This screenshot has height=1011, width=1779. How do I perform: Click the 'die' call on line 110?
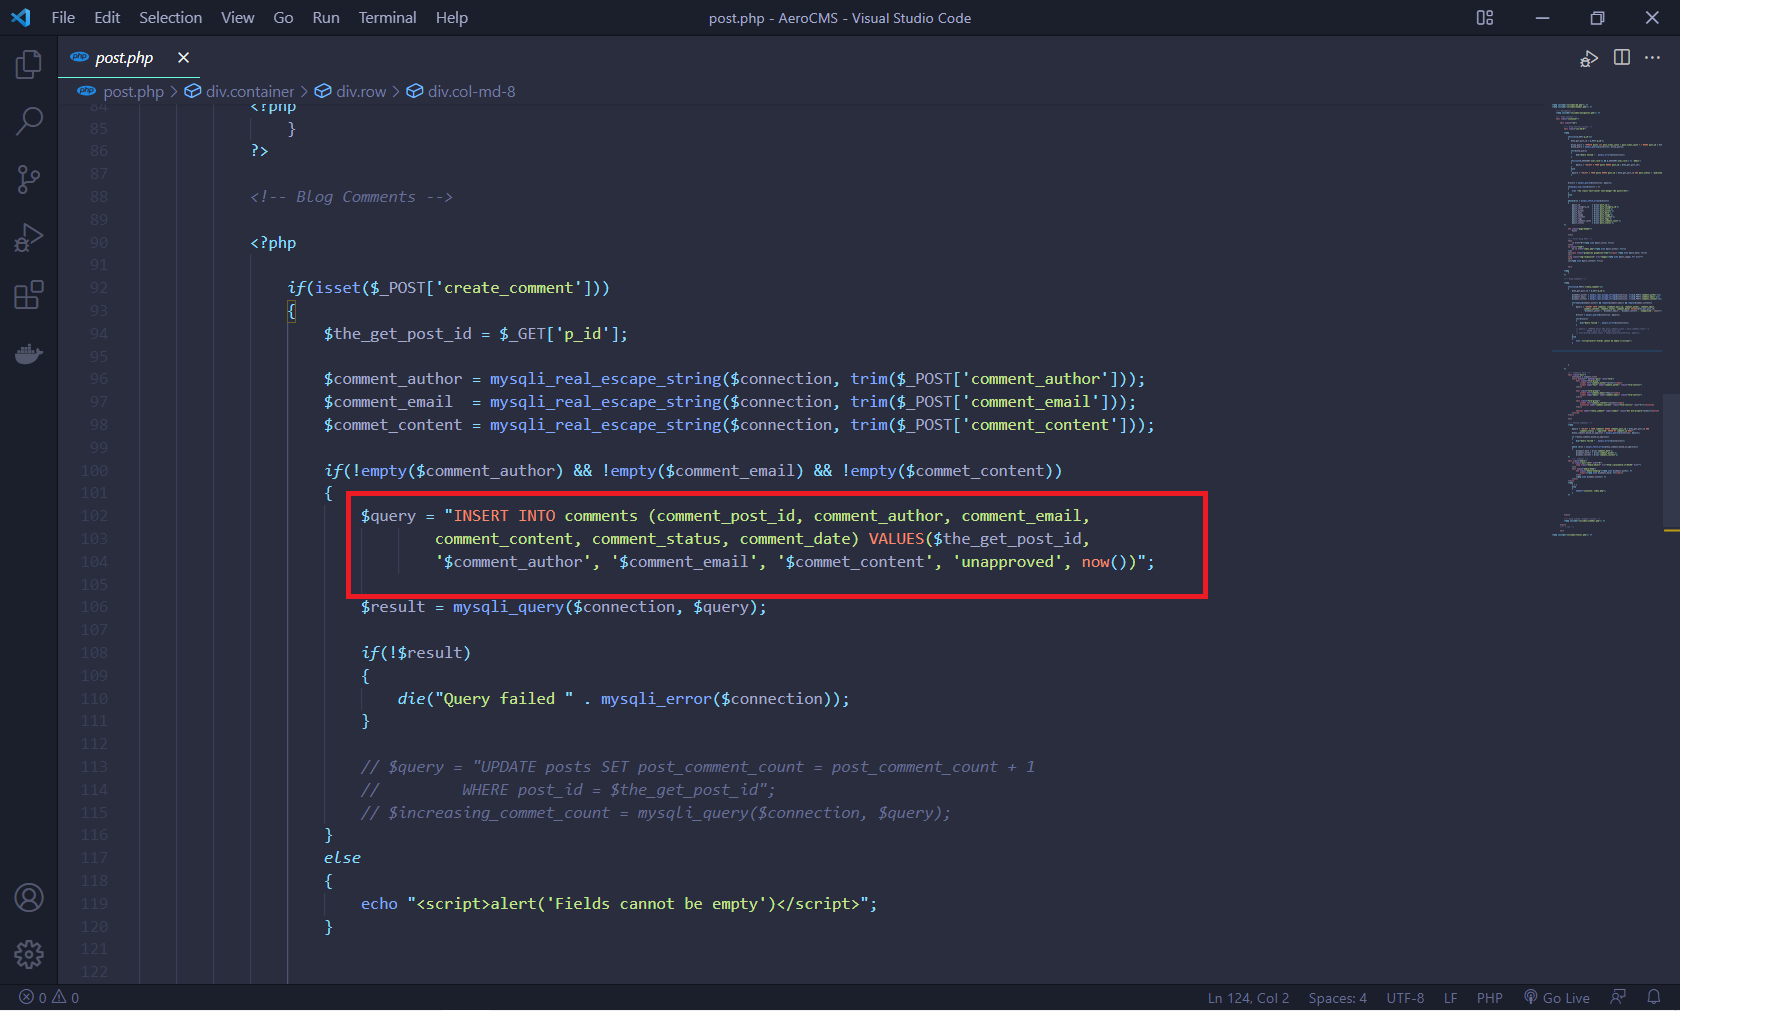411,699
